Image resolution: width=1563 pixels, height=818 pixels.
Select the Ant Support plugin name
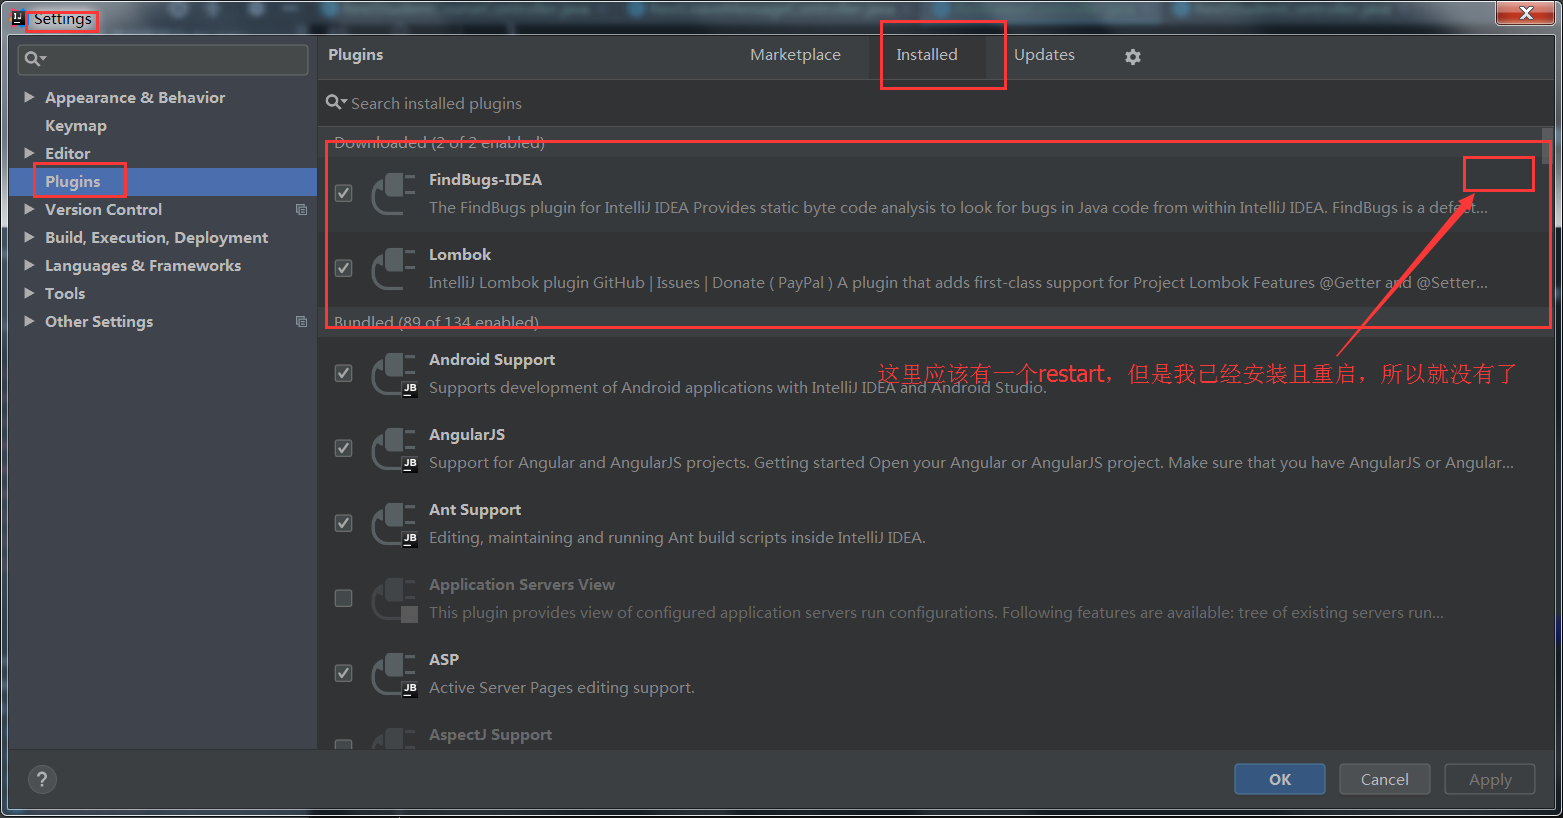pos(475,510)
